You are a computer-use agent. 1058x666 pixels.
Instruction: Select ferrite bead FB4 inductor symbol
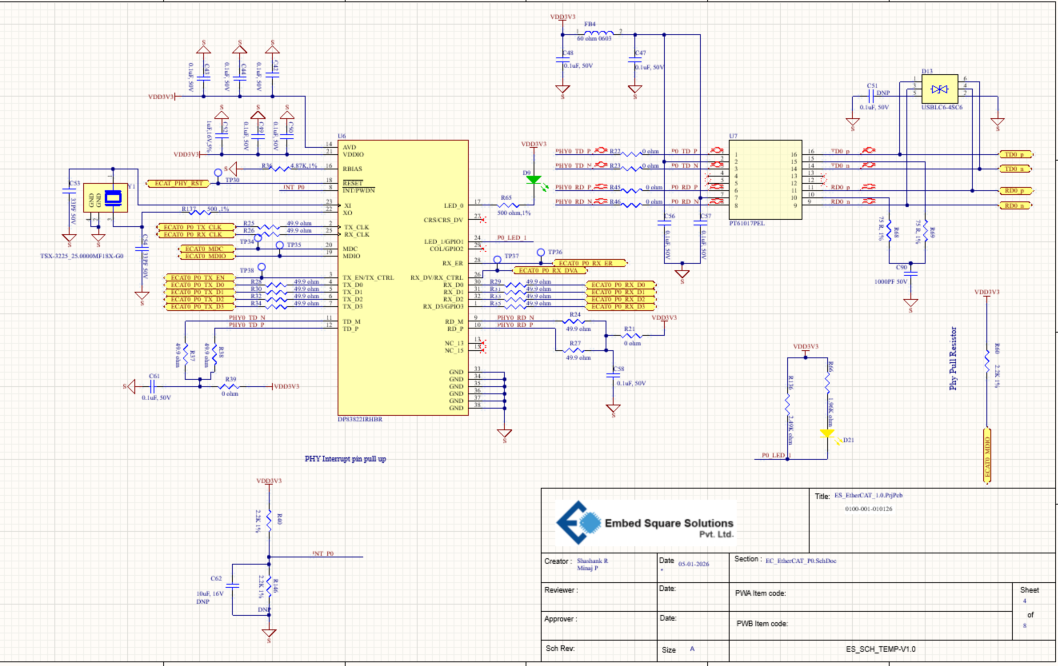(599, 32)
